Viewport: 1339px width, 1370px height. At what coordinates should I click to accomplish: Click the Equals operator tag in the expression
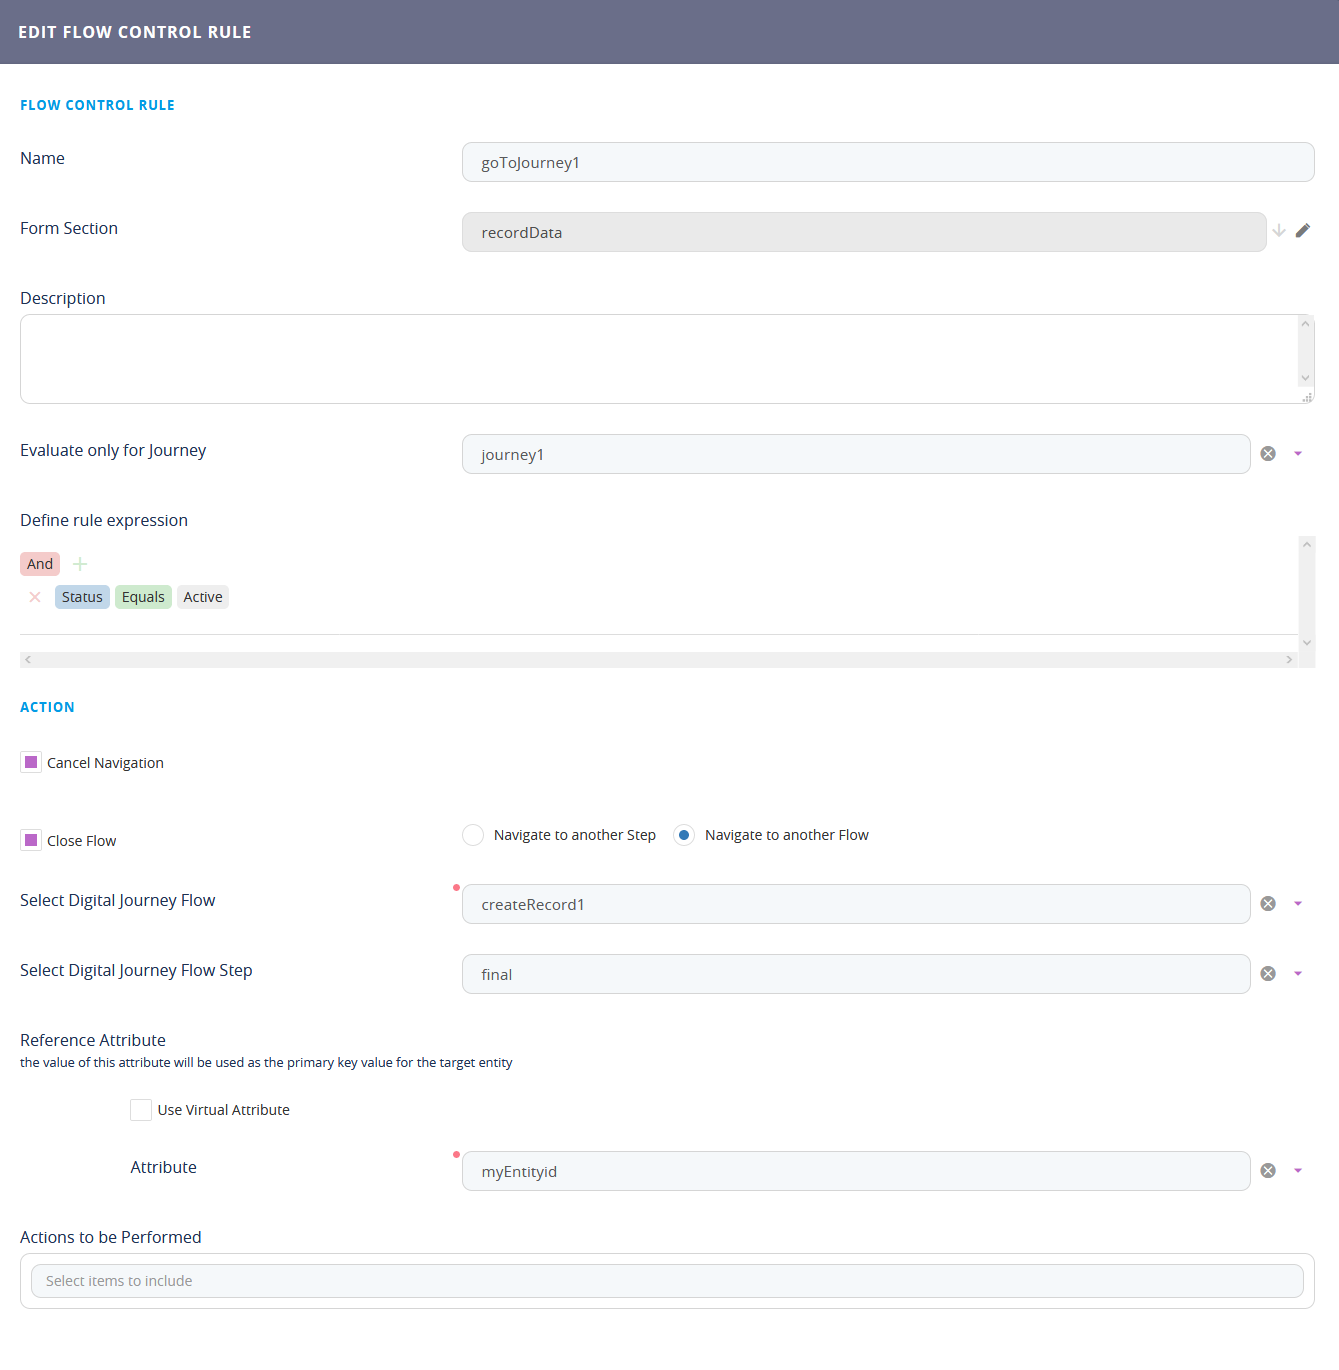coord(143,597)
